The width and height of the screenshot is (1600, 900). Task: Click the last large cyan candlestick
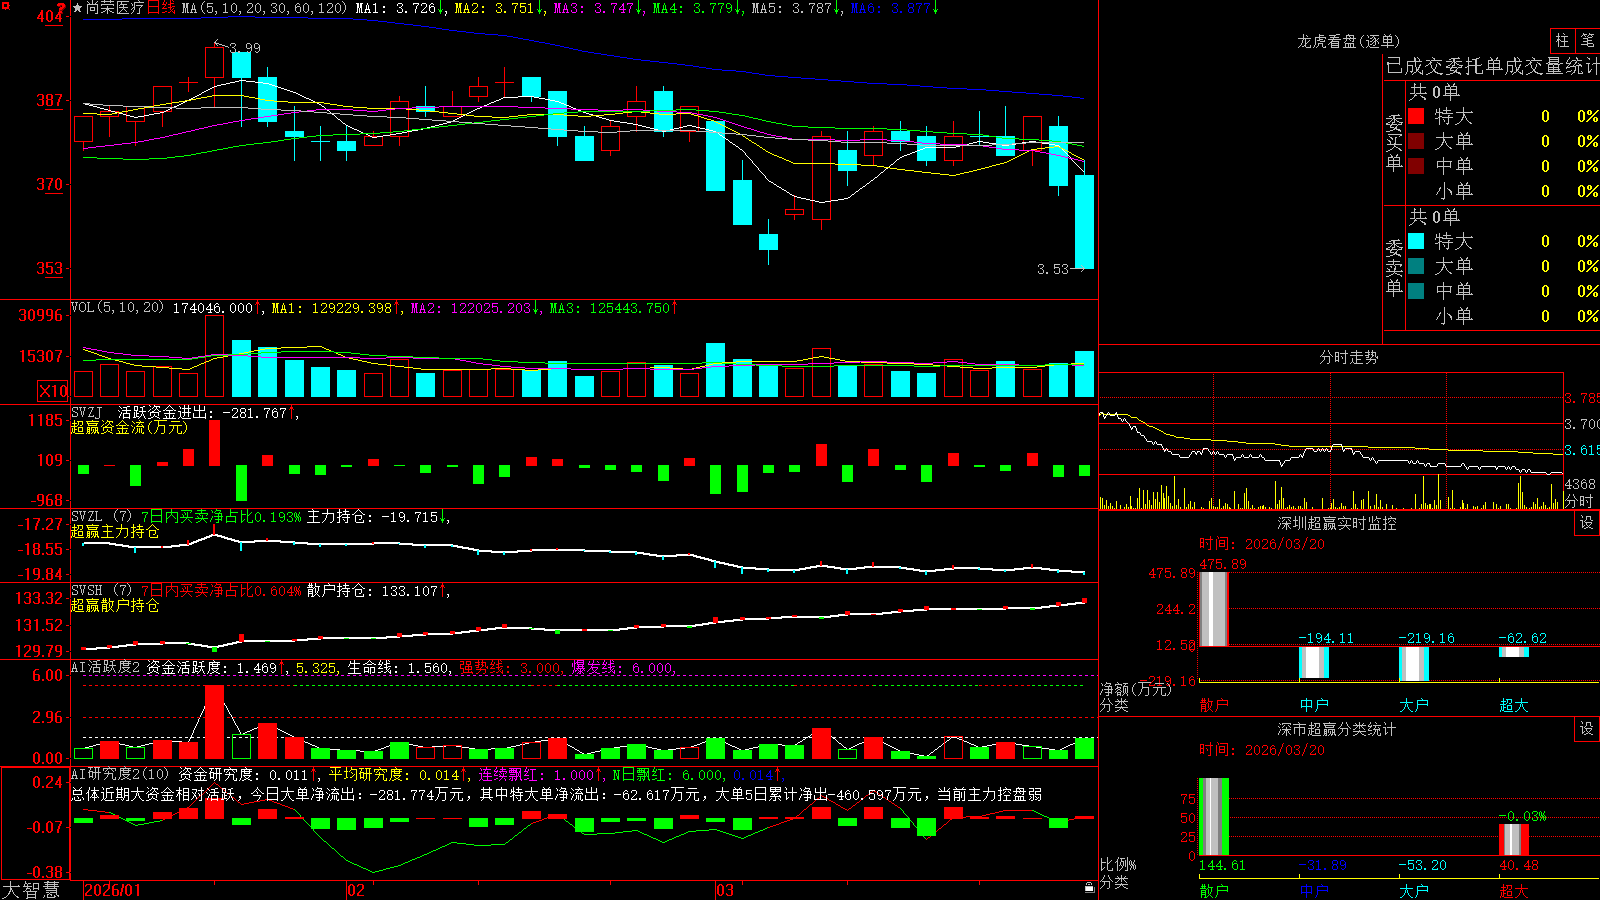1084,222
